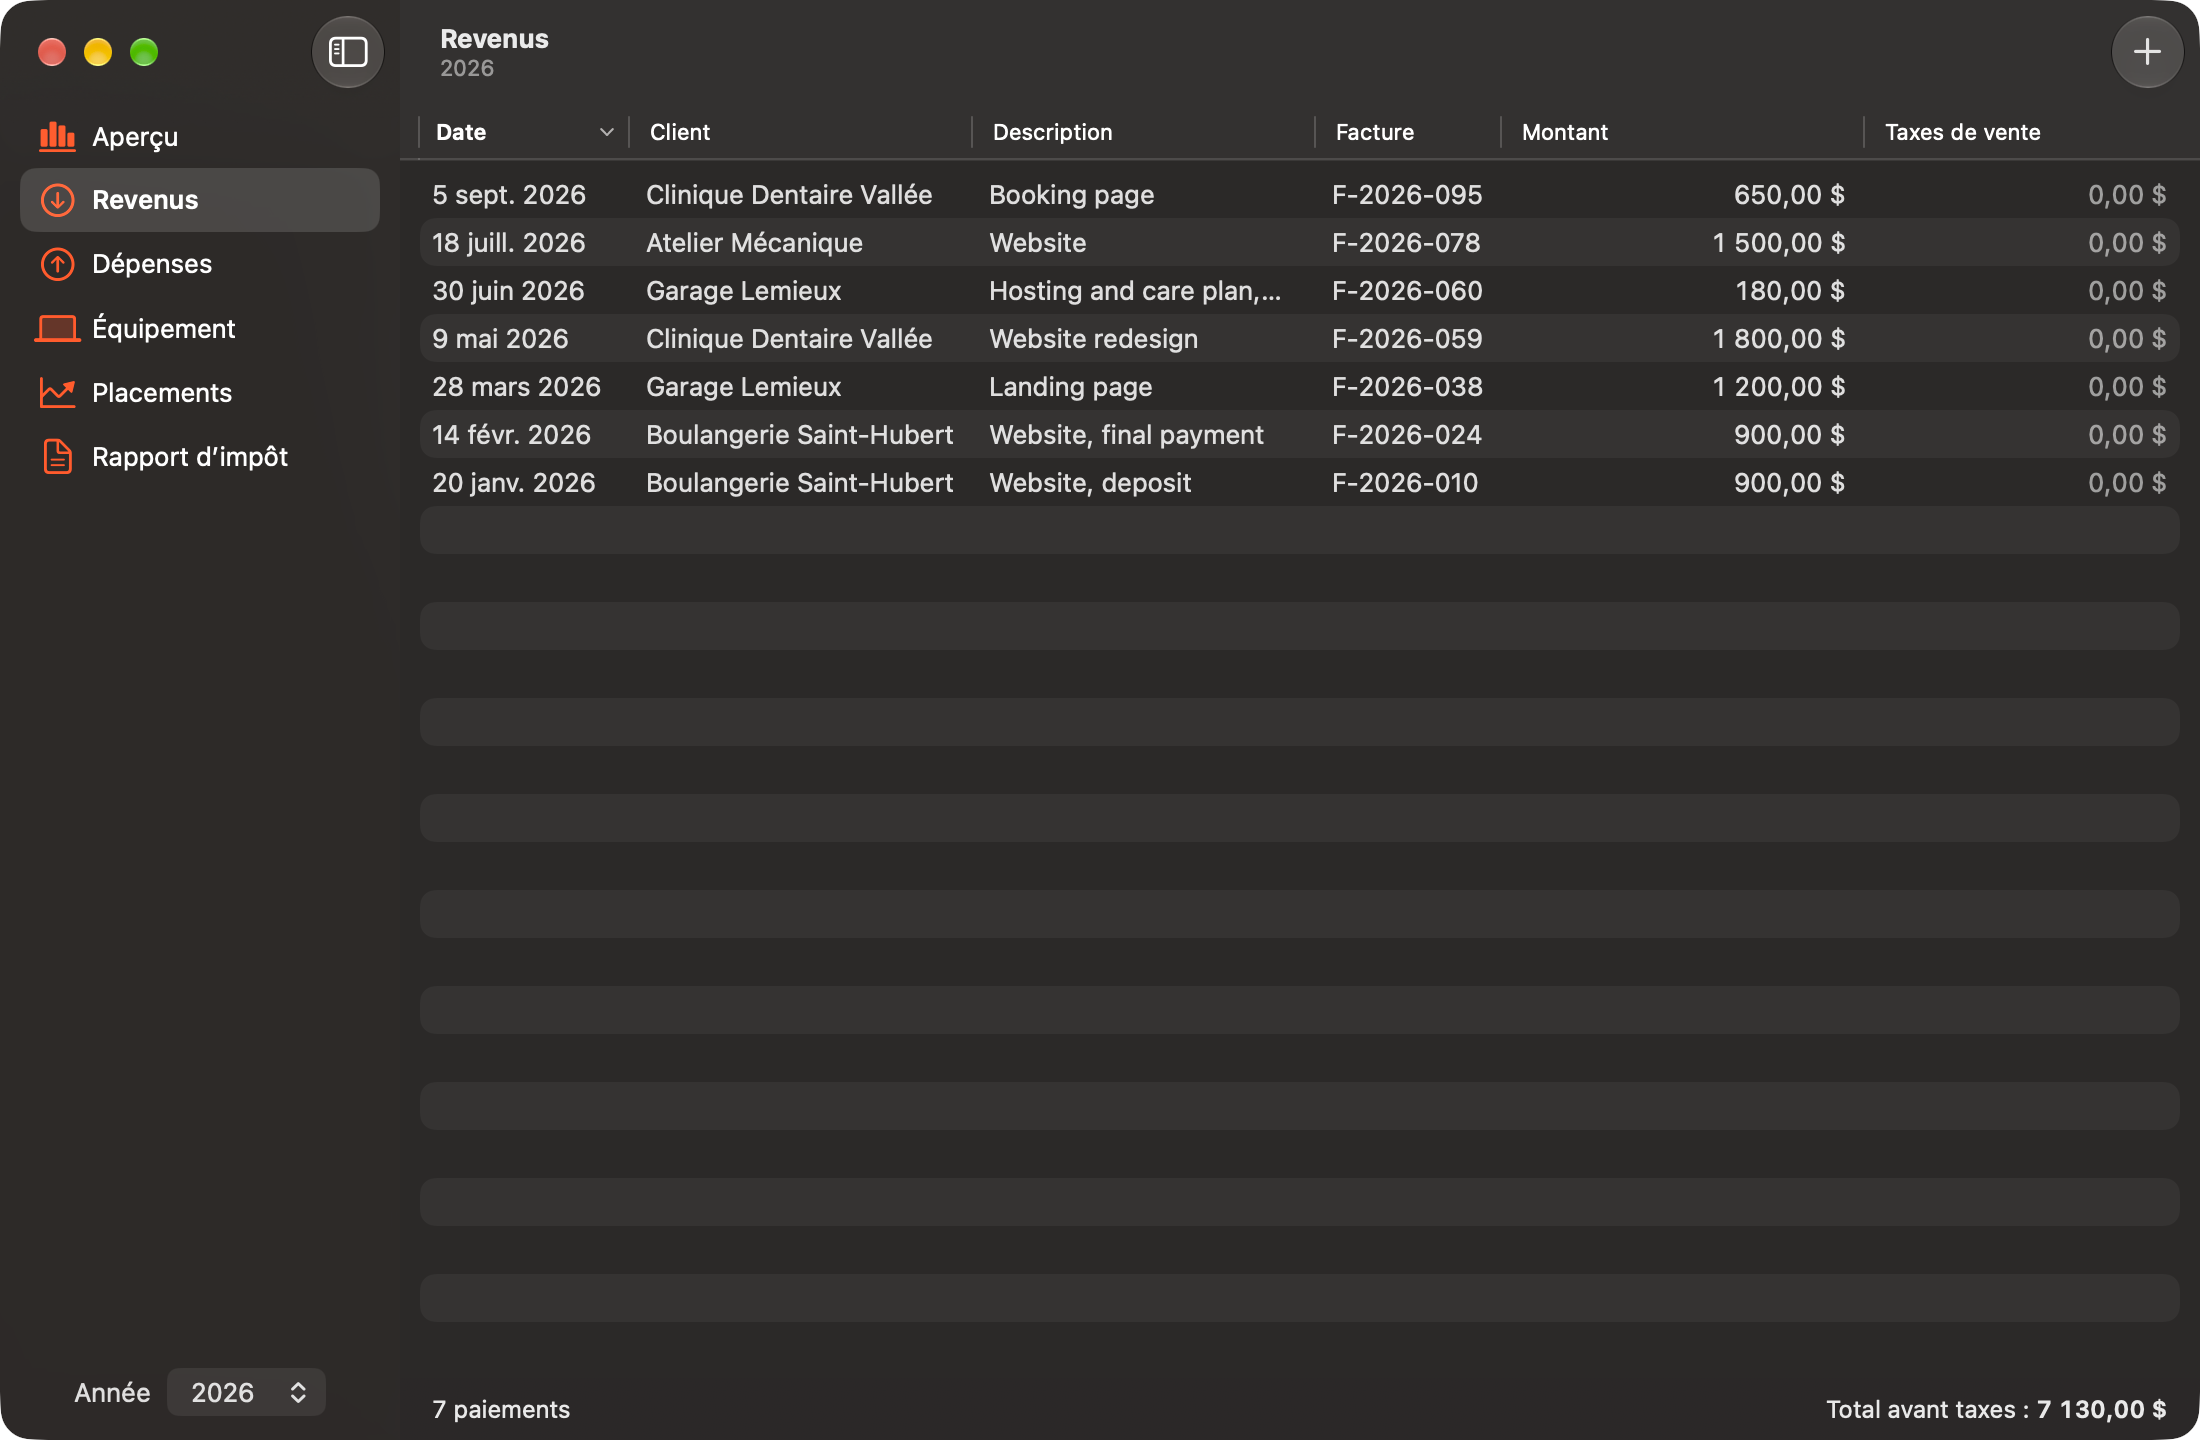
Task: Open the Équipement section
Action: click(x=200, y=328)
